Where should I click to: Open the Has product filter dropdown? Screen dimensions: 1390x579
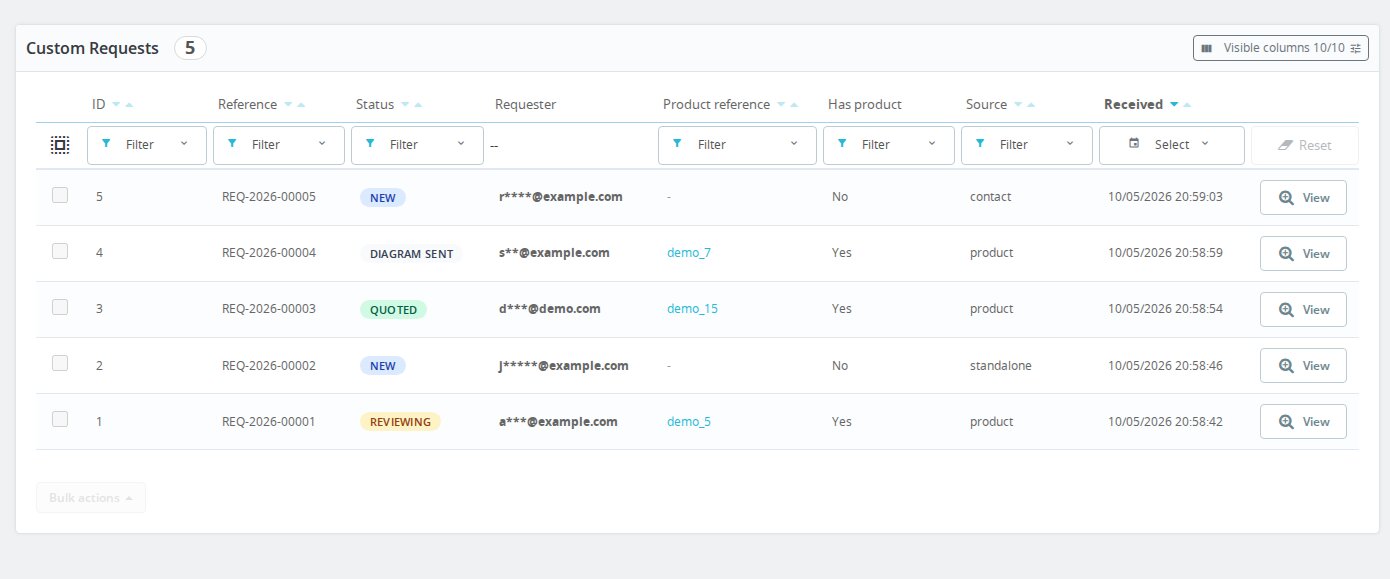pyautogui.click(x=888, y=145)
